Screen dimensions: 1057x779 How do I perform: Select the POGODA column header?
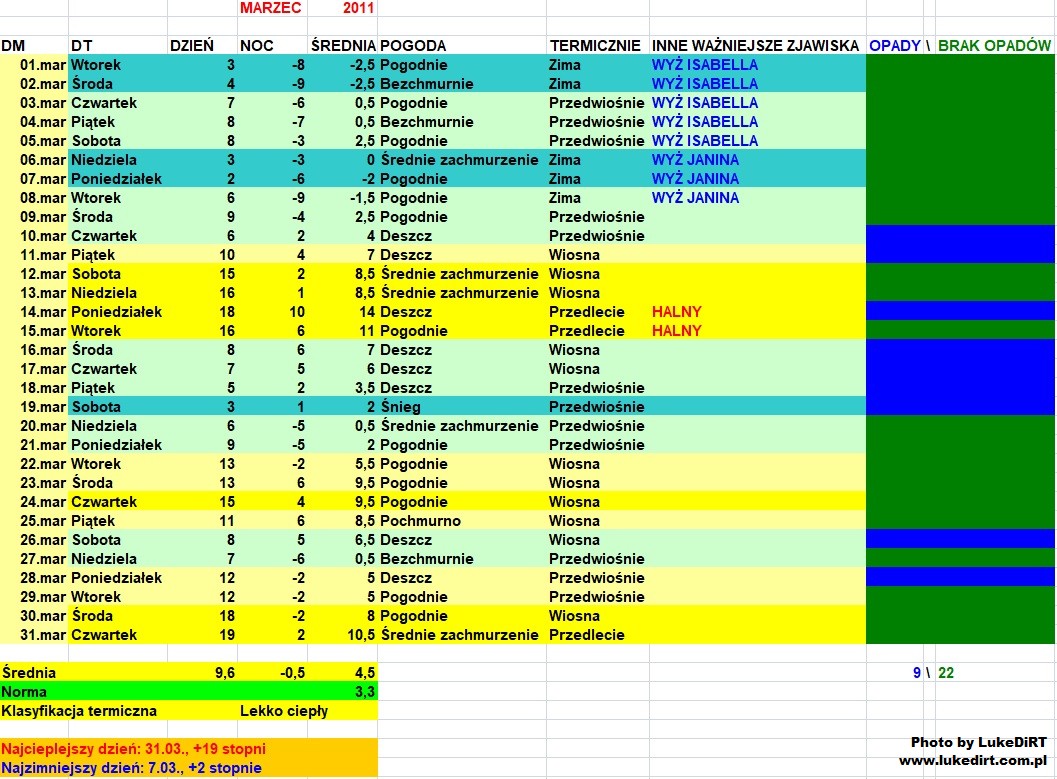click(413, 46)
